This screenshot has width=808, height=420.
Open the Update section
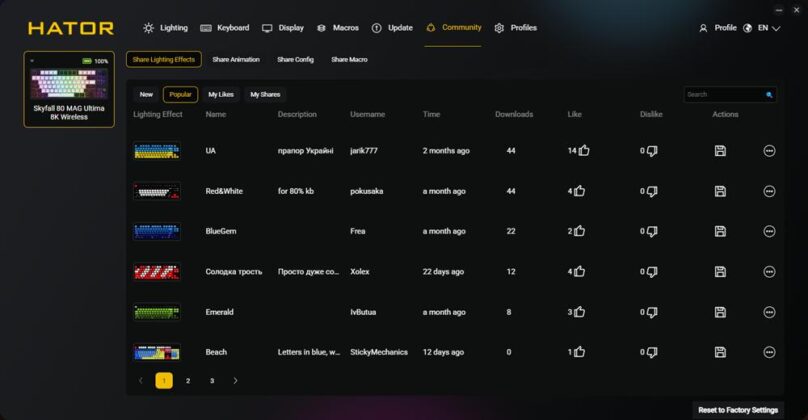click(392, 28)
